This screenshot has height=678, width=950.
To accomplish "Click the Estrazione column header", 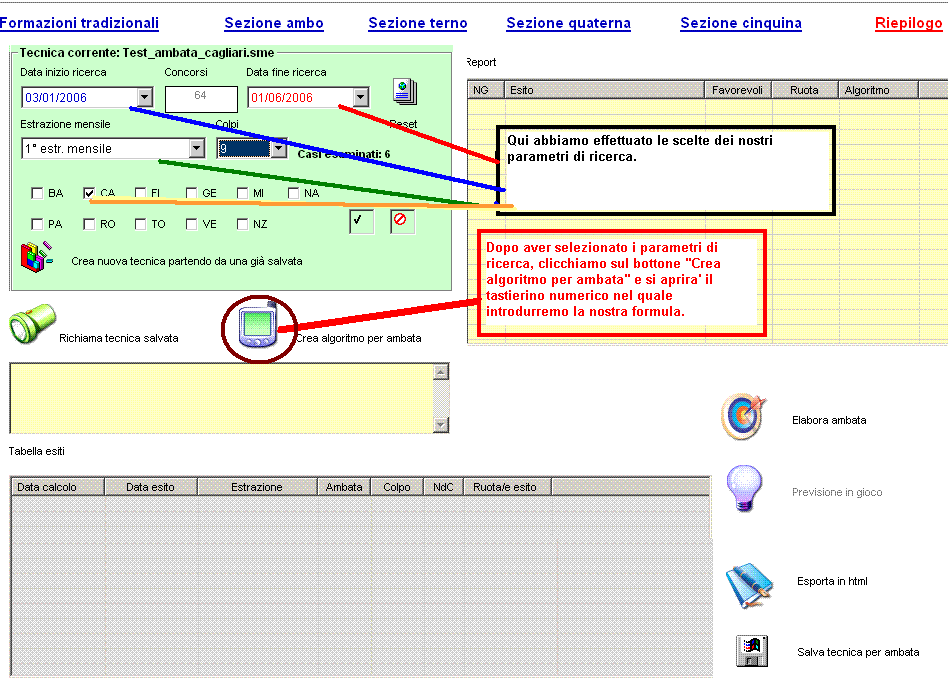I will [x=257, y=487].
